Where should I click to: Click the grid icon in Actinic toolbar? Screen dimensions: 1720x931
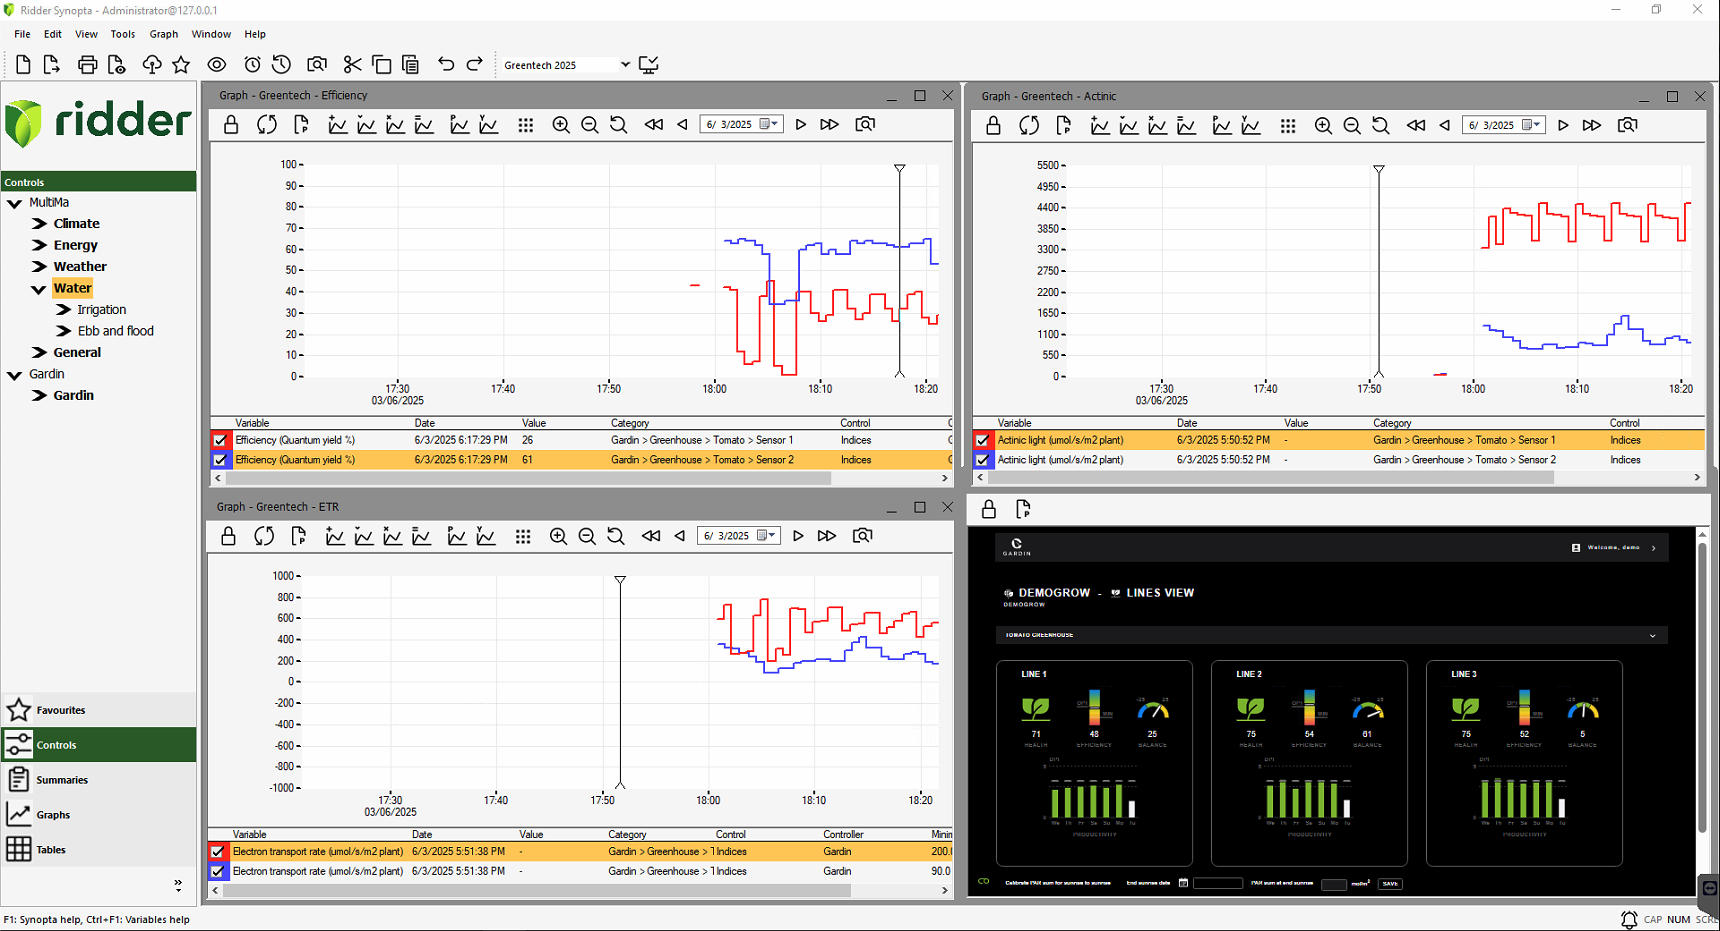pos(1288,126)
